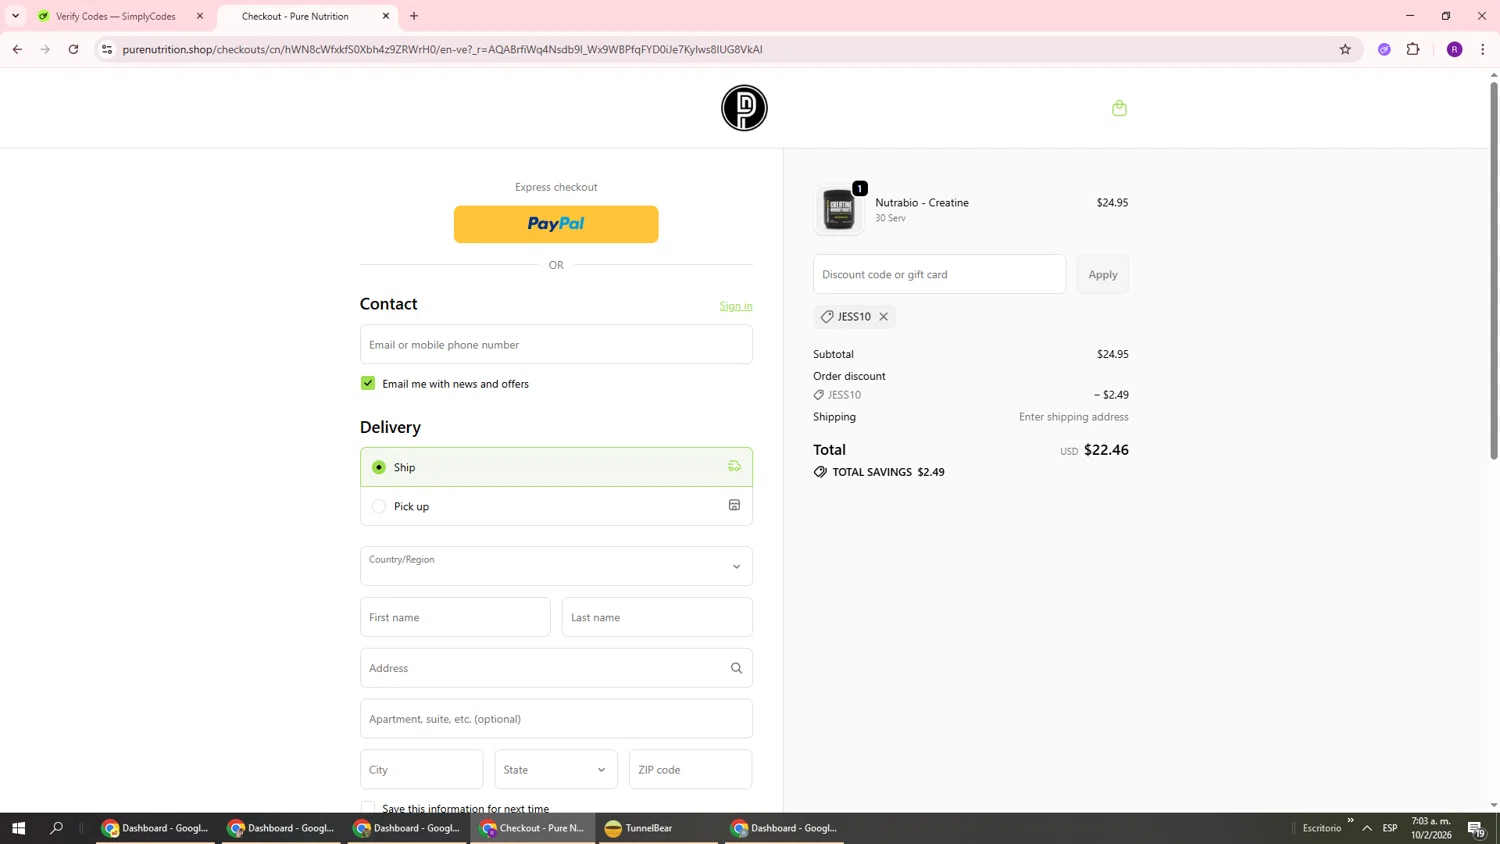Remove the JESS10 discount code
The width and height of the screenshot is (1500, 844).
coord(884,317)
